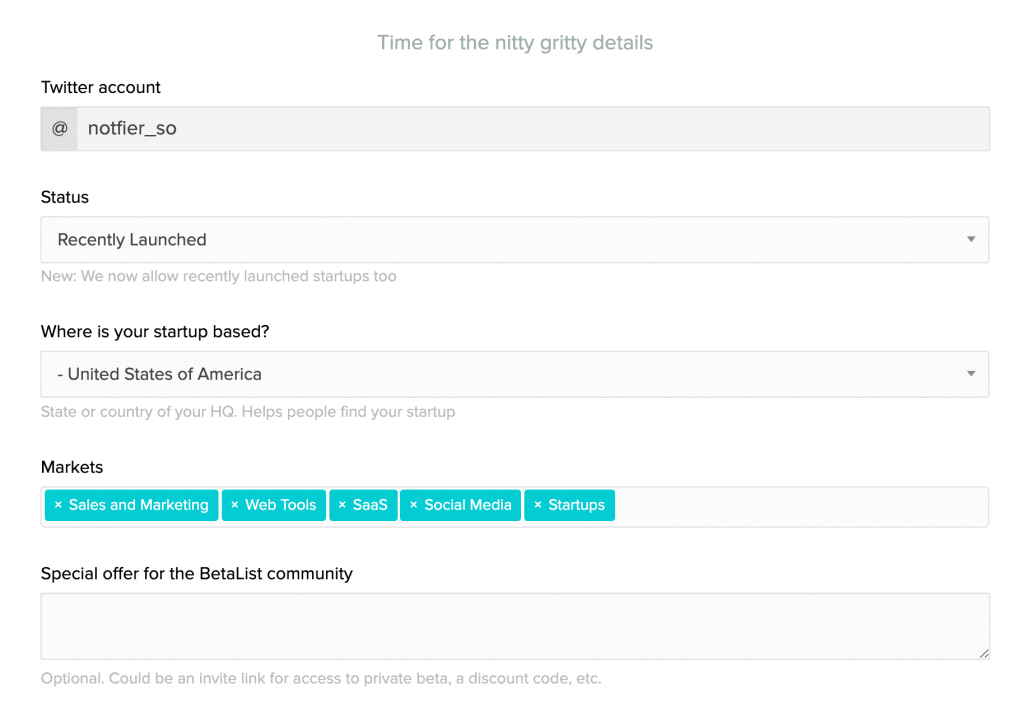
Task: Click the Startups tag label
Action: click(576, 505)
